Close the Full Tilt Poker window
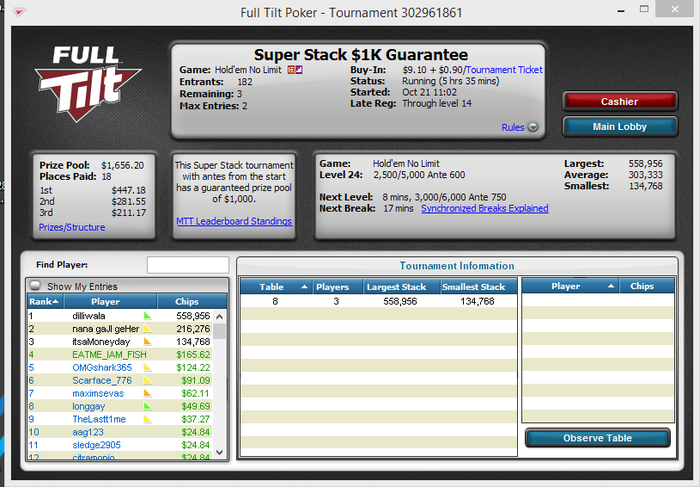The image size is (700, 487). tap(675, 9)
